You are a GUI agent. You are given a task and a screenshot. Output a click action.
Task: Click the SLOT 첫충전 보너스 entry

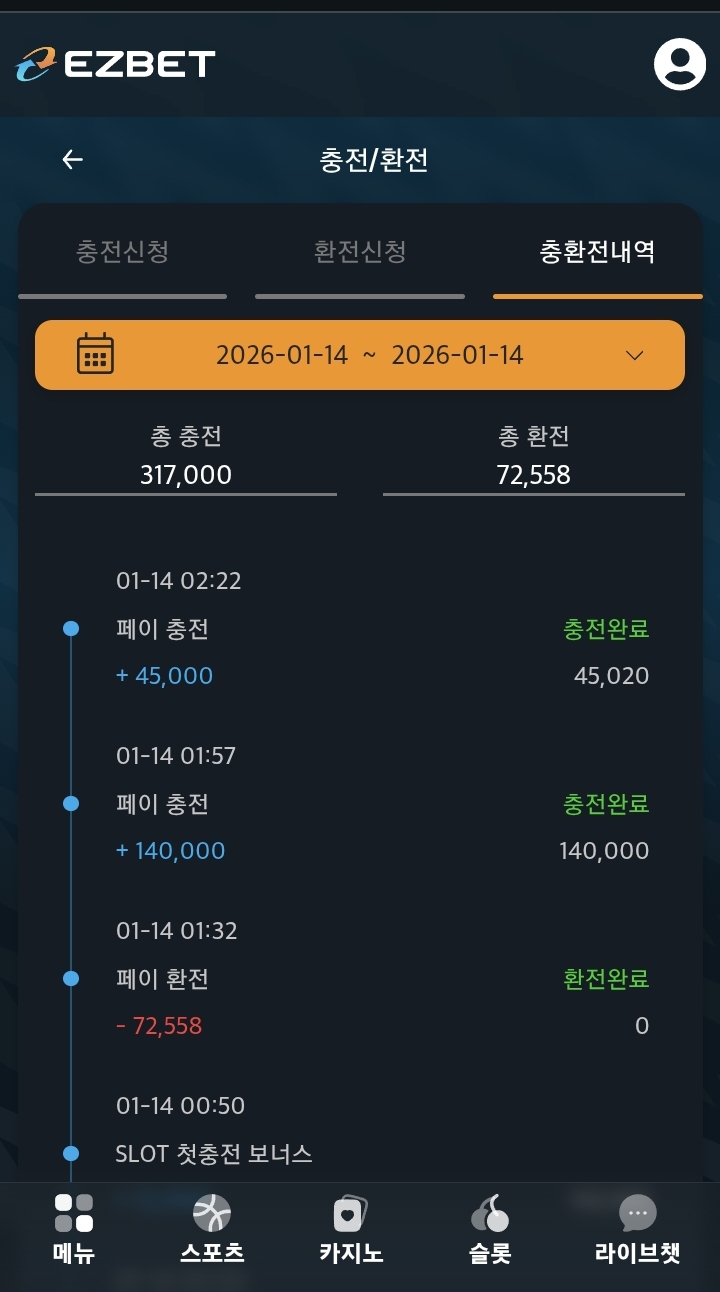coord(214,1154)
